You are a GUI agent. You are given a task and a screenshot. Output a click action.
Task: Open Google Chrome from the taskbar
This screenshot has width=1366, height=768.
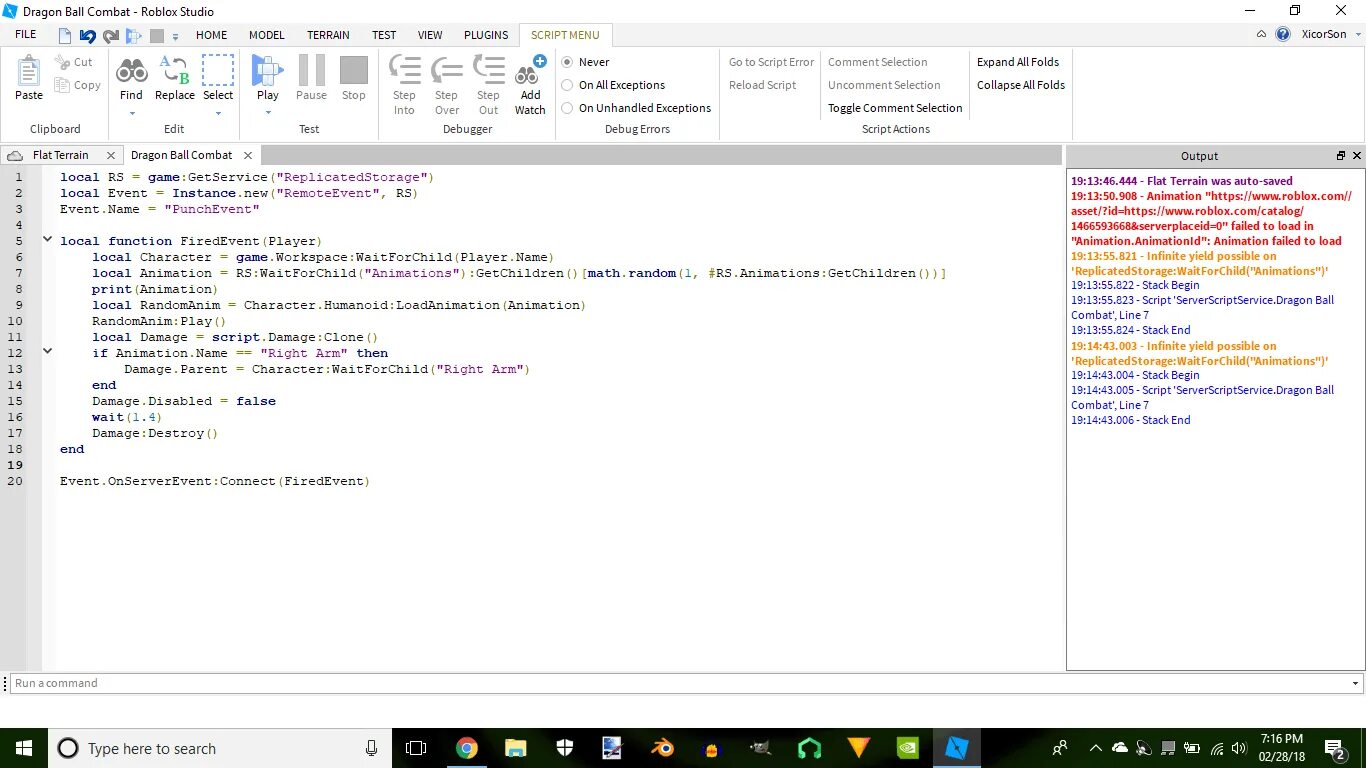(x=467, y=748)
